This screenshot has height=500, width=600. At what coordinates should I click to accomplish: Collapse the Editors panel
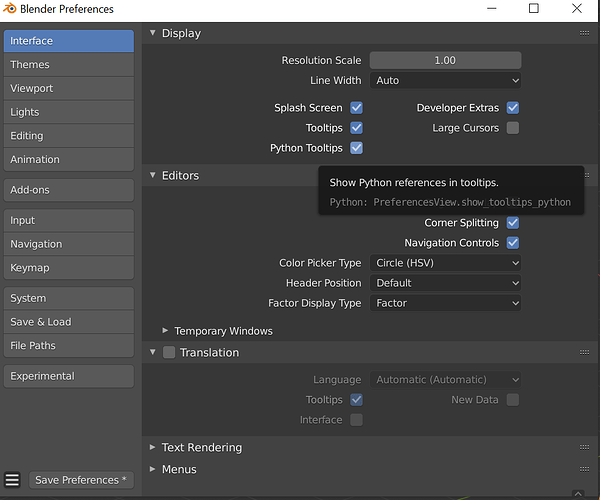click(x=153, y=175)
